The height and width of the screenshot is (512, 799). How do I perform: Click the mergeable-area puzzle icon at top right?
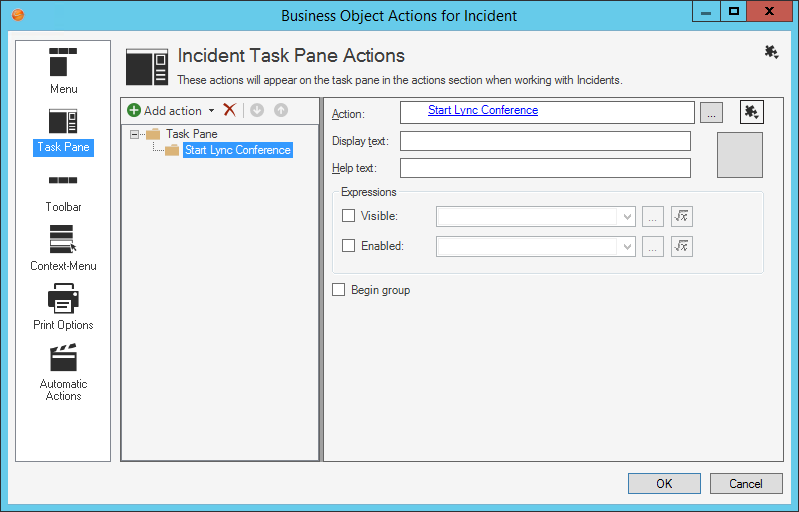click(771, 52)
